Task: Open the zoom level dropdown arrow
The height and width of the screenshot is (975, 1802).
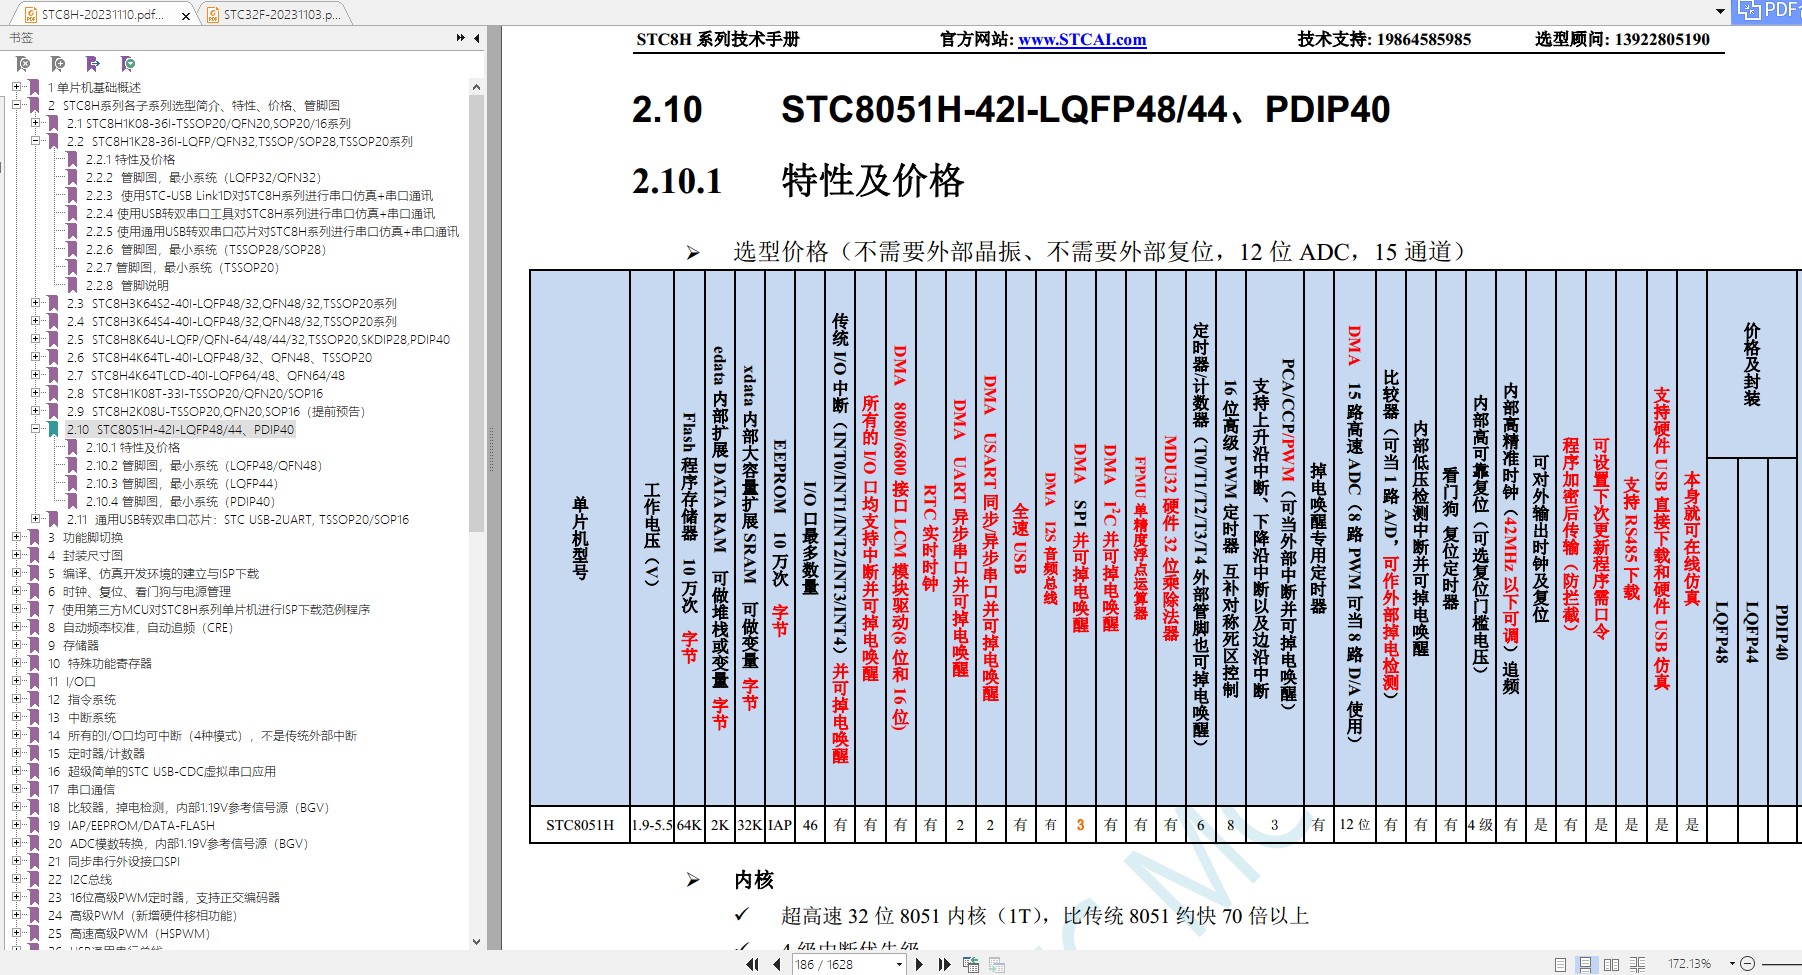Action: [x=1731, y=964]
